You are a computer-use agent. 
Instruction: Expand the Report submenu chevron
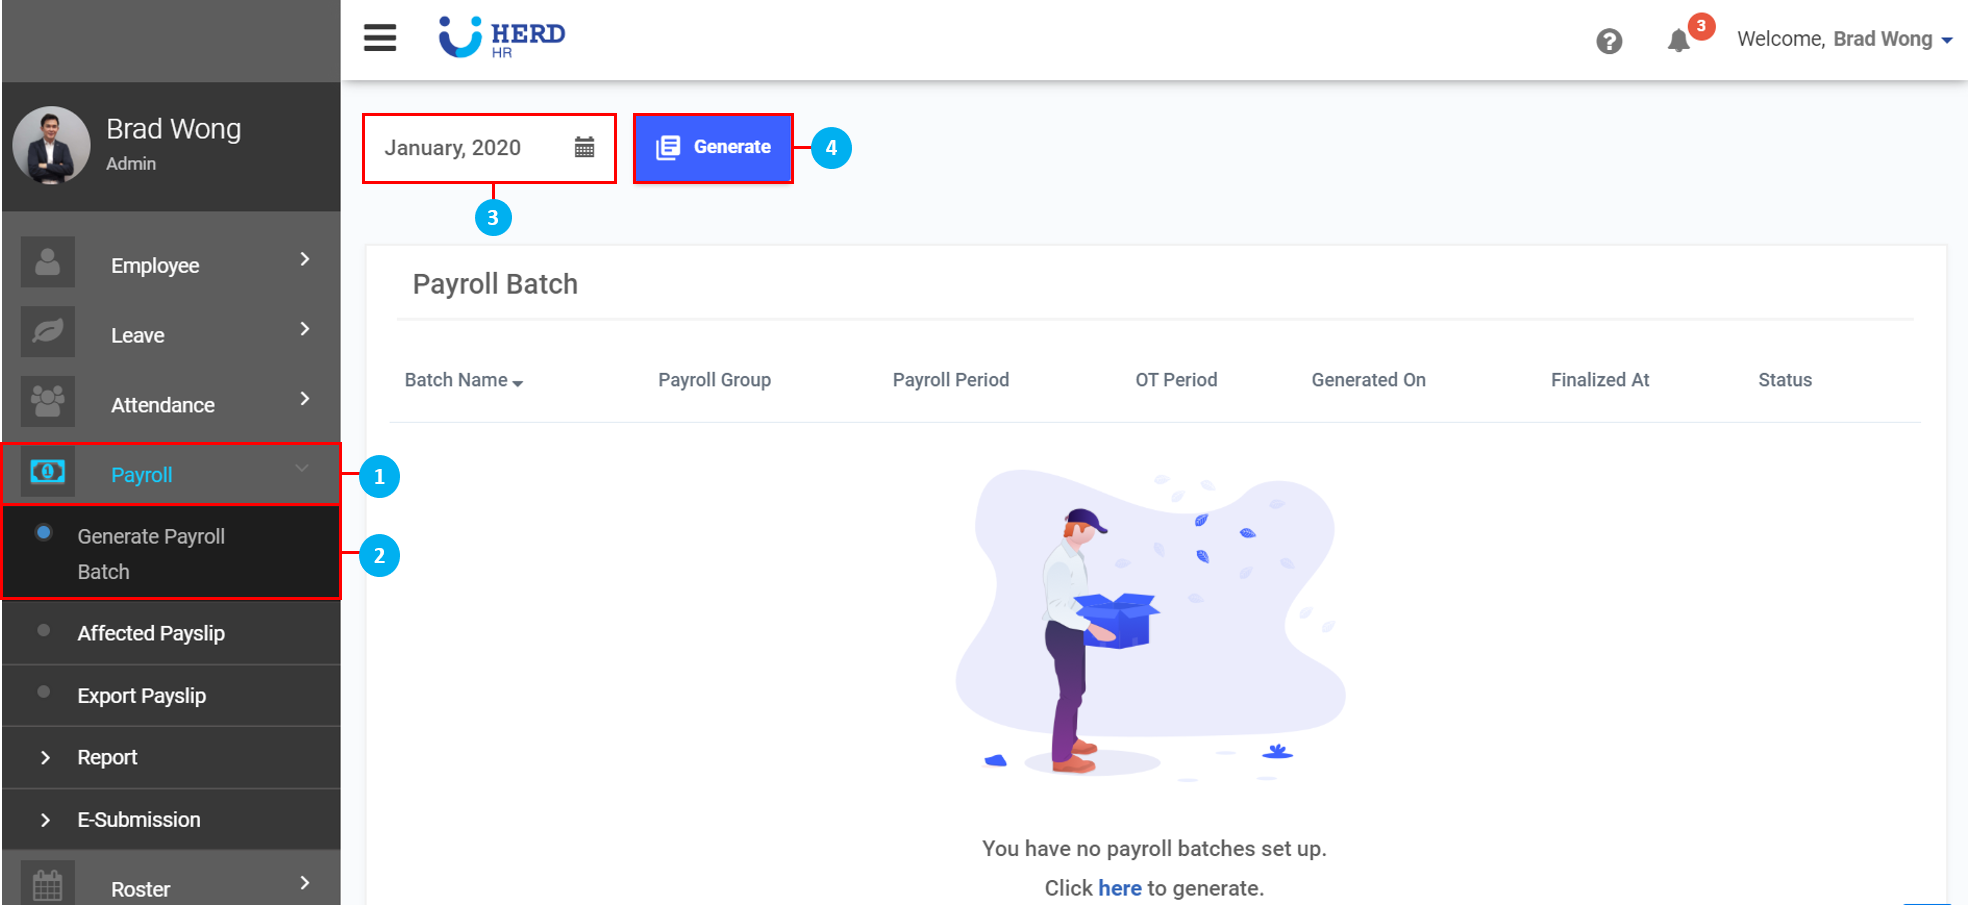[45, 758]
